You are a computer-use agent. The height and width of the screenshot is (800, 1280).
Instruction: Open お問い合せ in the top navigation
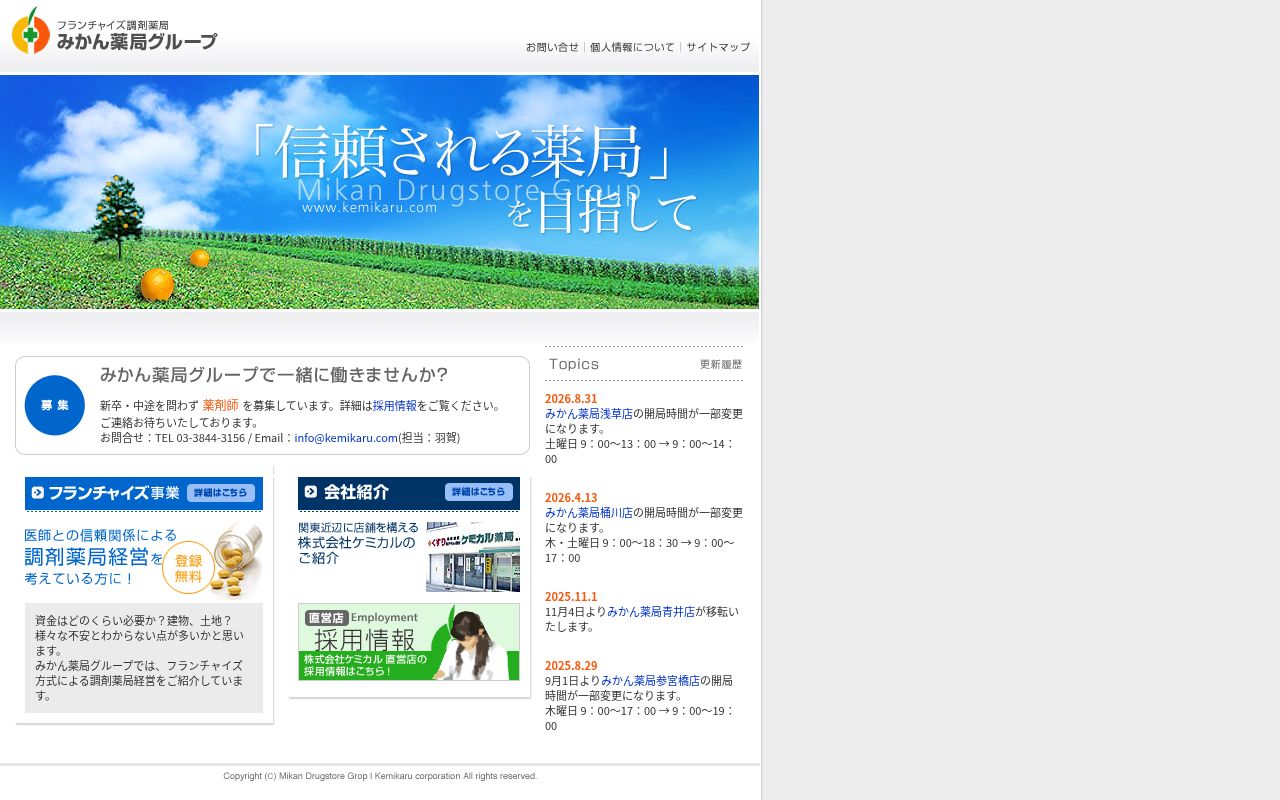pyautogui.click(x=552, y=47)
